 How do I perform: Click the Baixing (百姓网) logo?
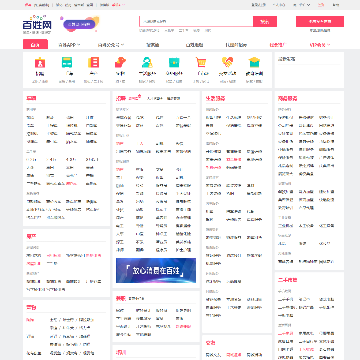point(37,25)
